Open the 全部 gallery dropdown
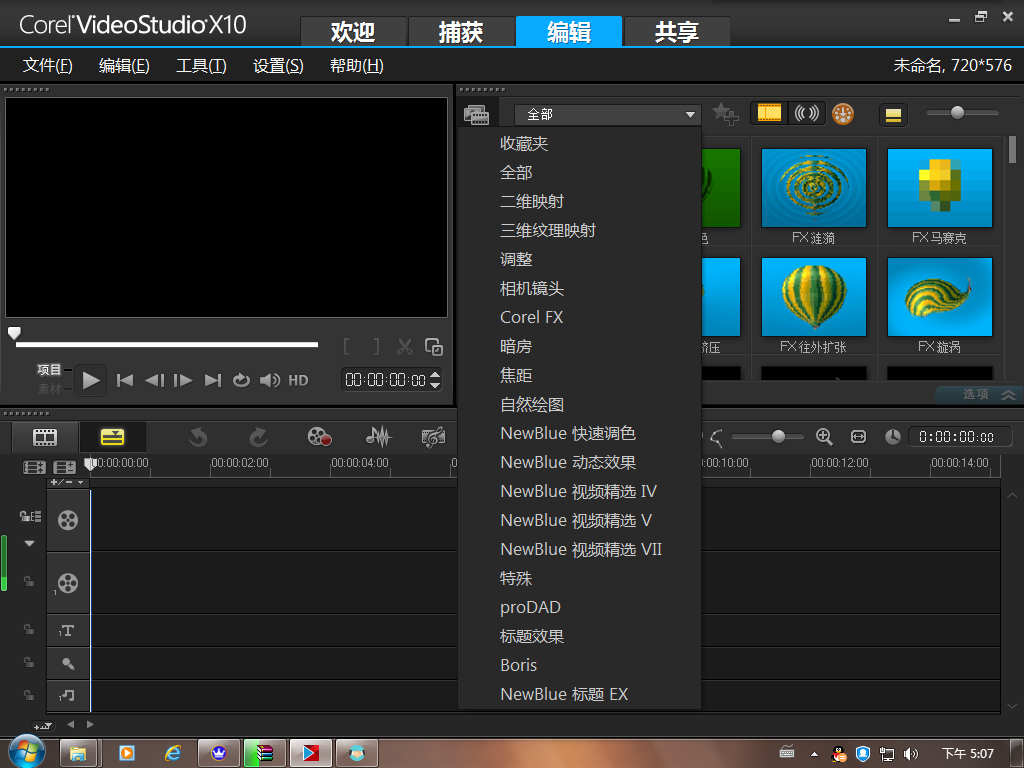The height and width of the screenshot is (768, 1024). tap(607, 114)
